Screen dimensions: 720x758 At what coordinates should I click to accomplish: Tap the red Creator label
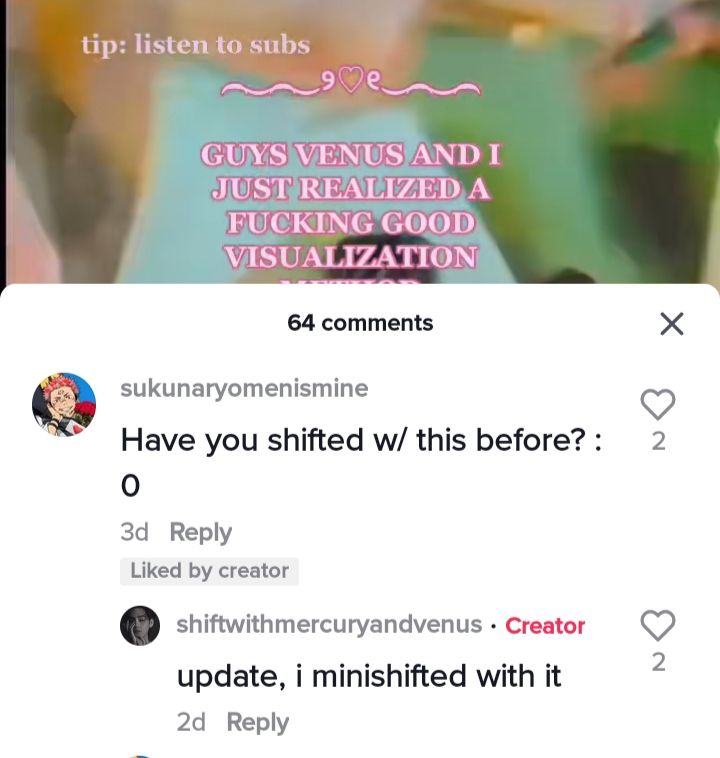(545, 626)
